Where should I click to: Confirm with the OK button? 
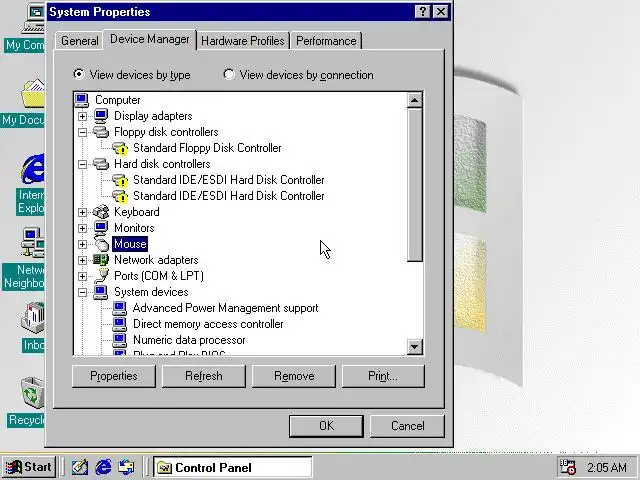pyautogui.click(x=326, y=426)
